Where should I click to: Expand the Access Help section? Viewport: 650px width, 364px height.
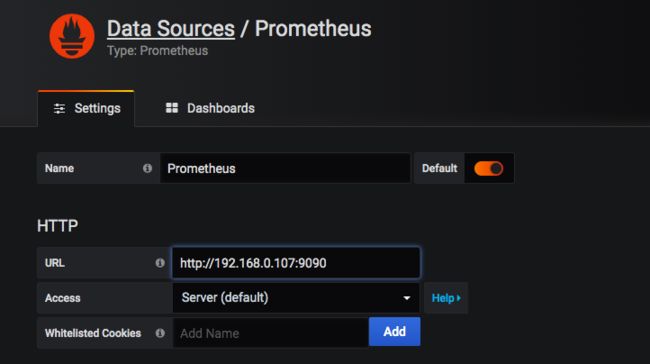tap(446, 298)
